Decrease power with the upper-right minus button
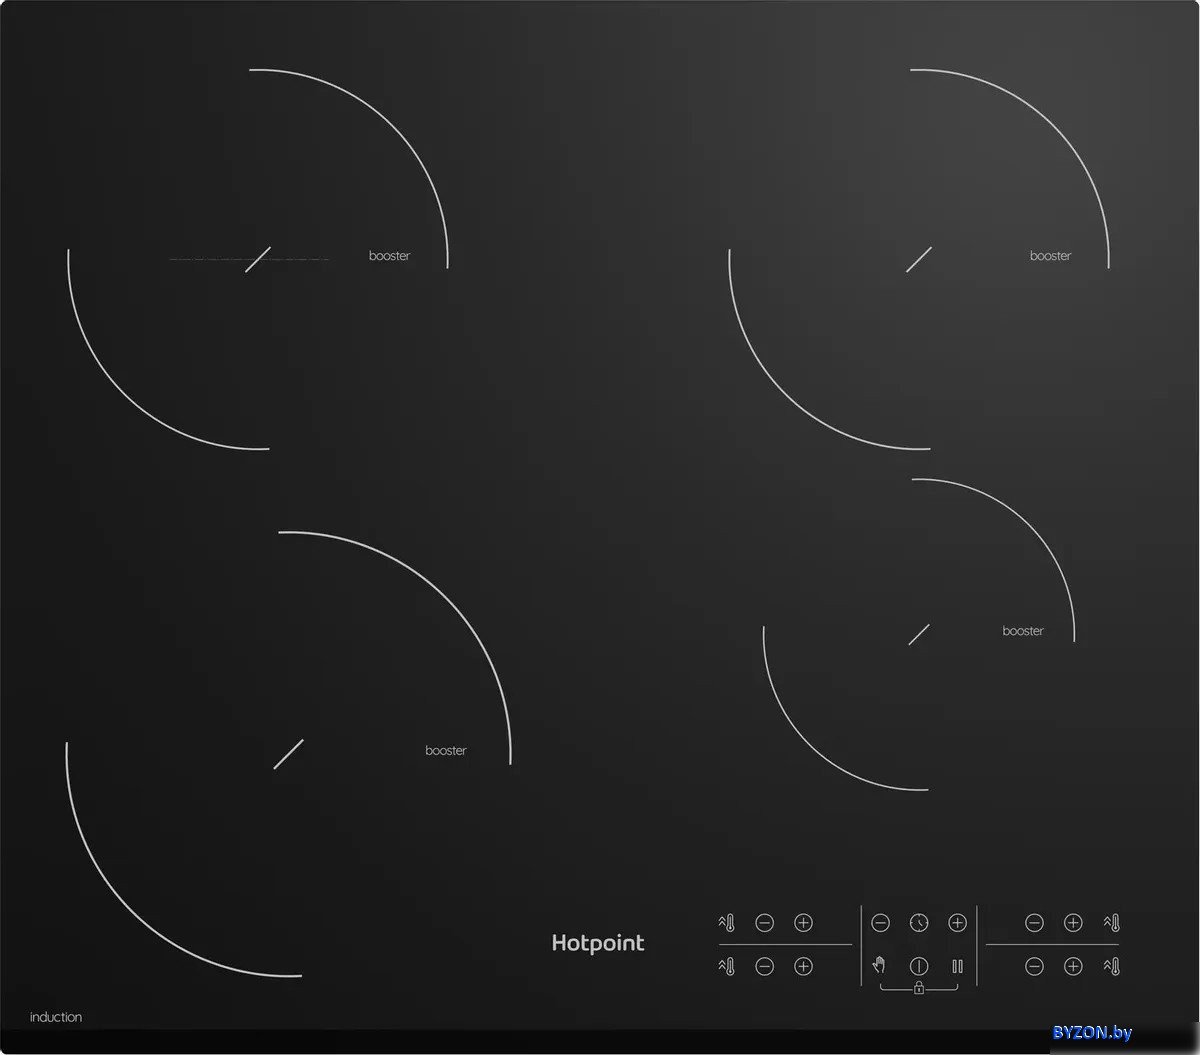Viewport: 1200px width, 1055px height. pos(1034,922)
